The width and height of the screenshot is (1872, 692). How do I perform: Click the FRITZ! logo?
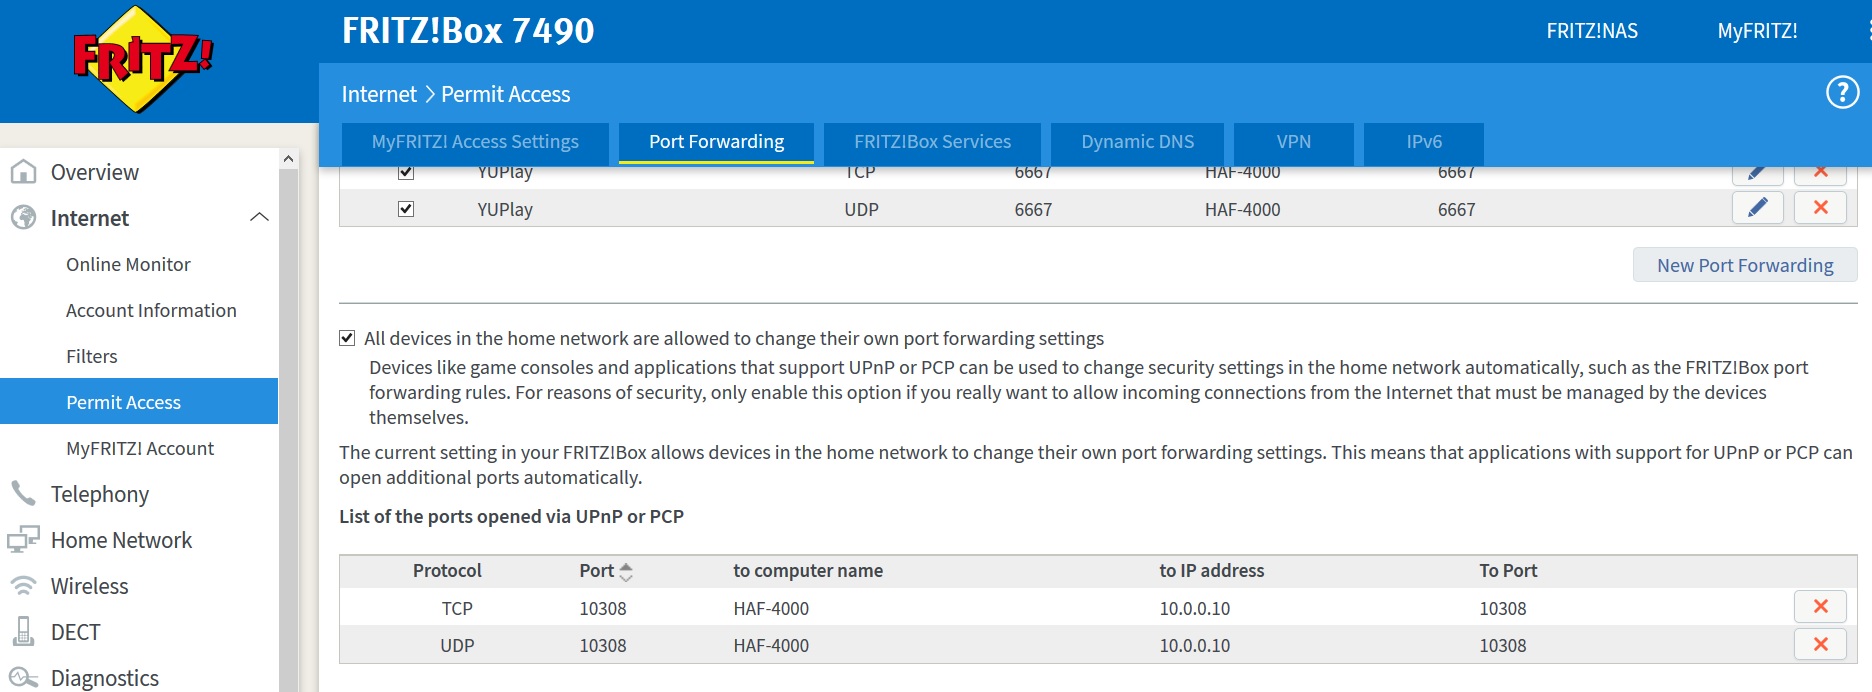pos(144,60)
